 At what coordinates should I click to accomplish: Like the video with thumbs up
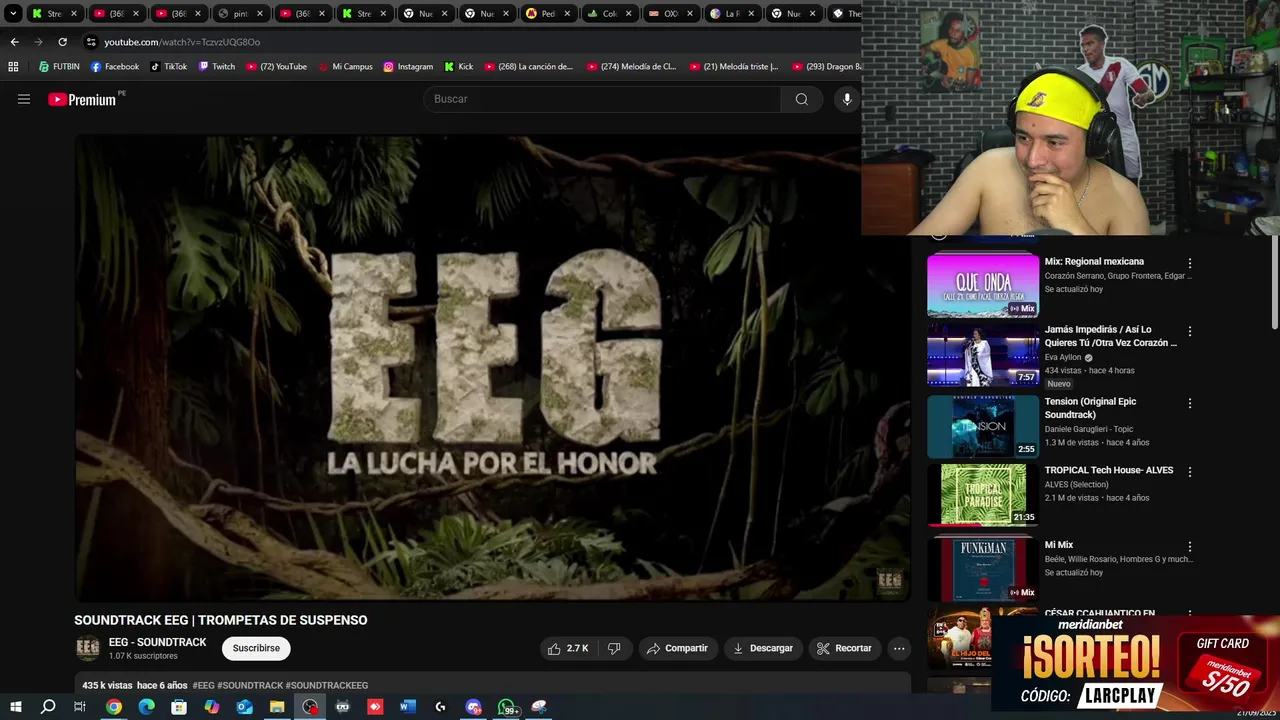click(567, 648)
